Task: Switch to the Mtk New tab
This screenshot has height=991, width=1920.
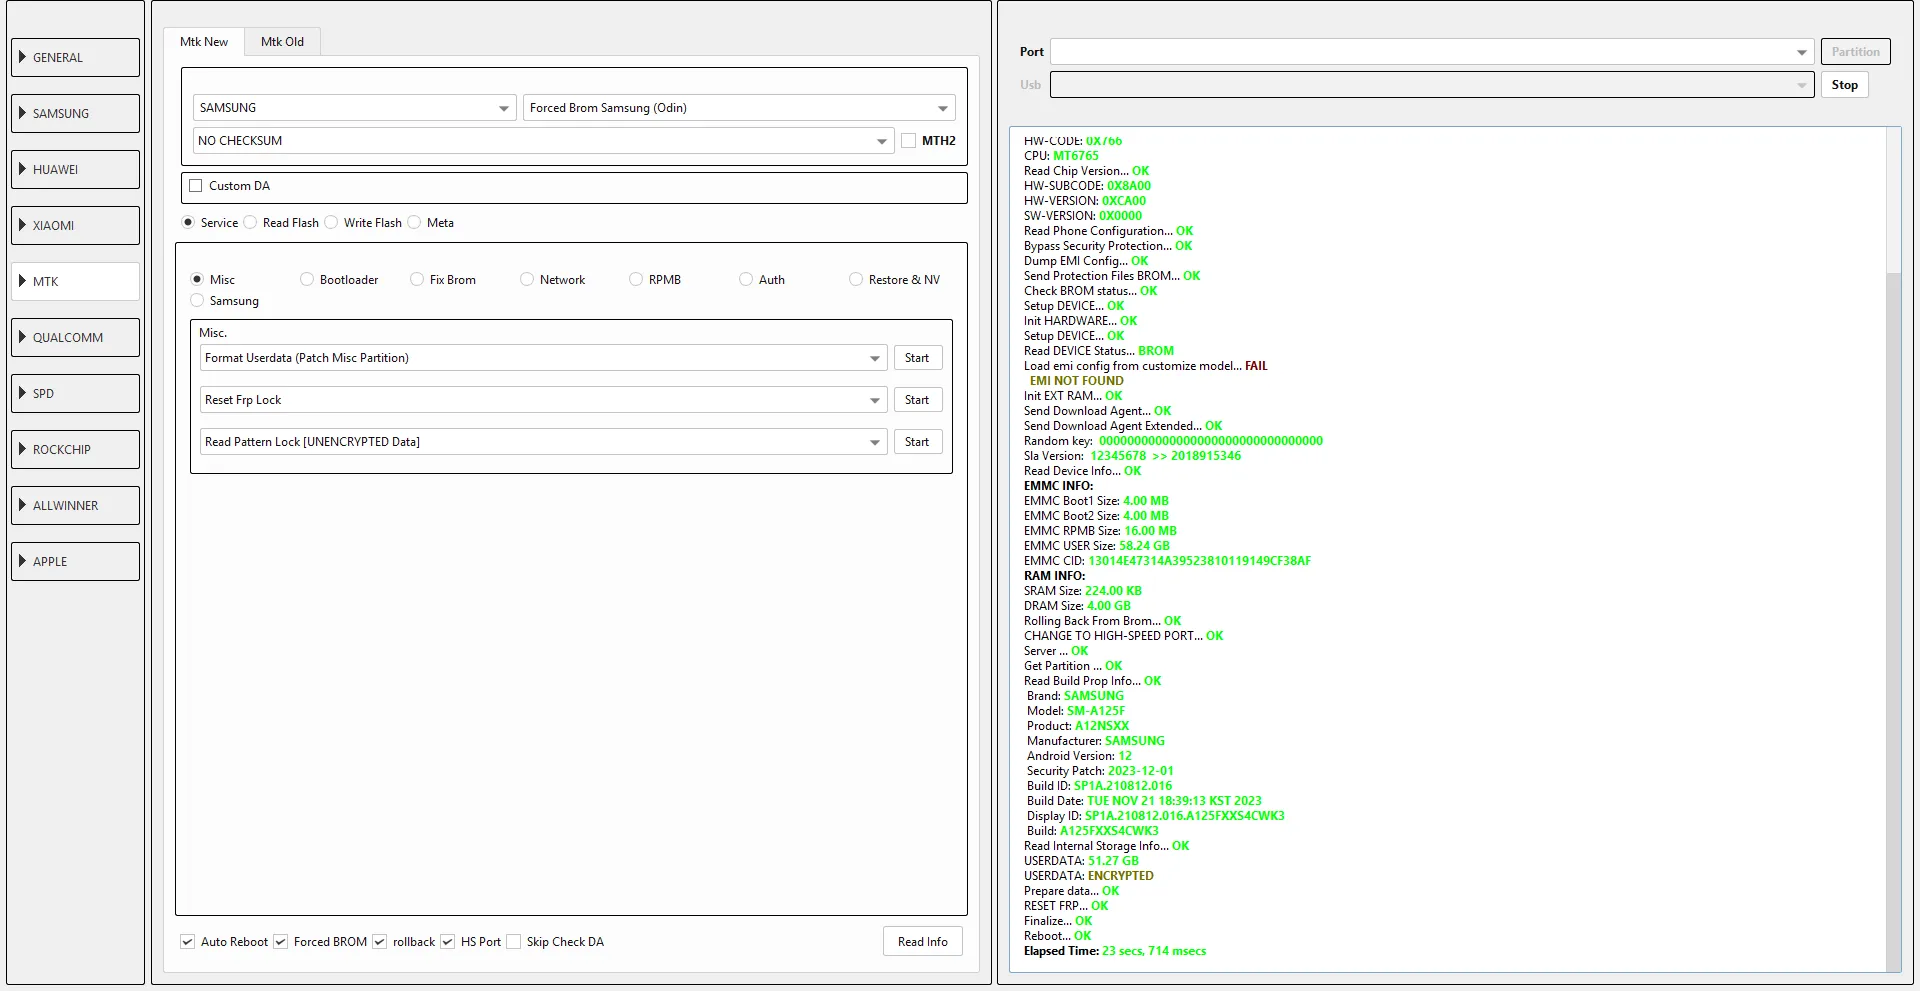Action: point(204,42)
